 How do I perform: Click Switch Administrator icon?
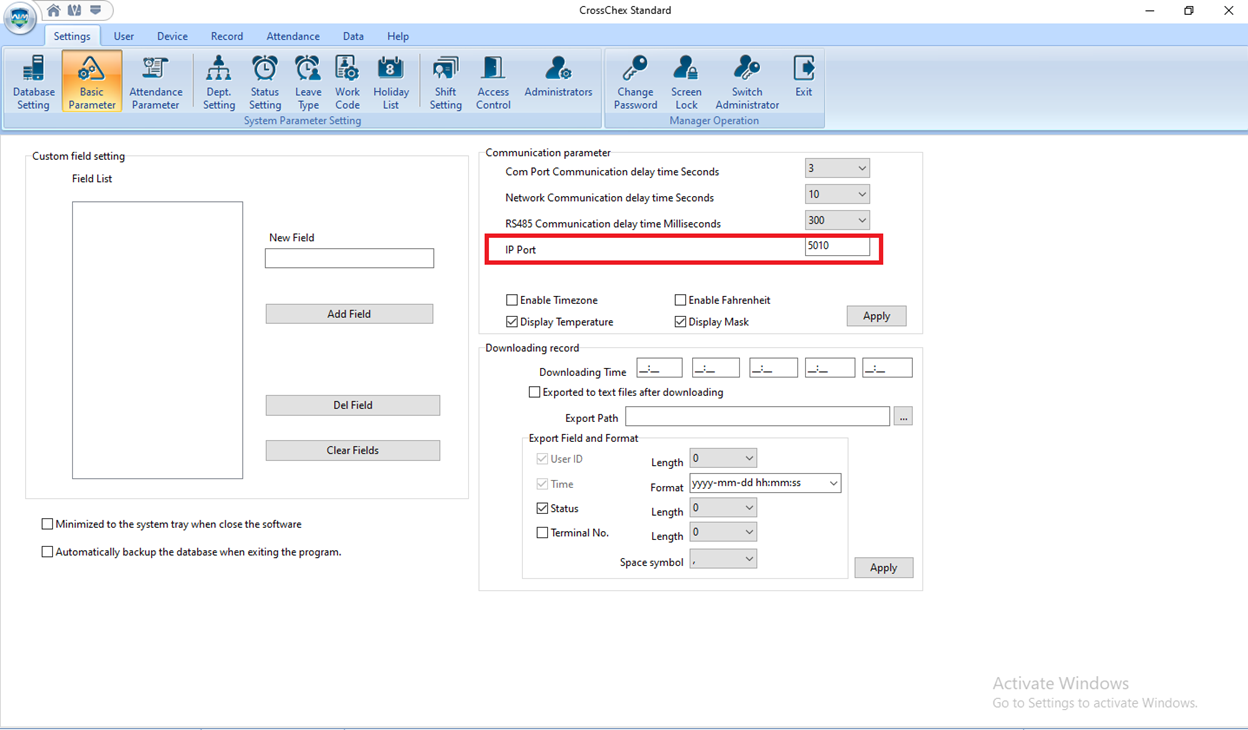pyautogui.click(x=747, y=81)
